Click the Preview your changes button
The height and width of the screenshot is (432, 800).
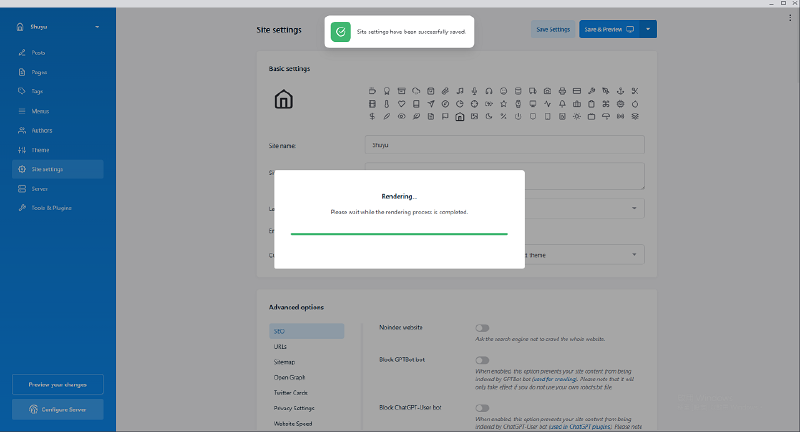pos(57,385)
